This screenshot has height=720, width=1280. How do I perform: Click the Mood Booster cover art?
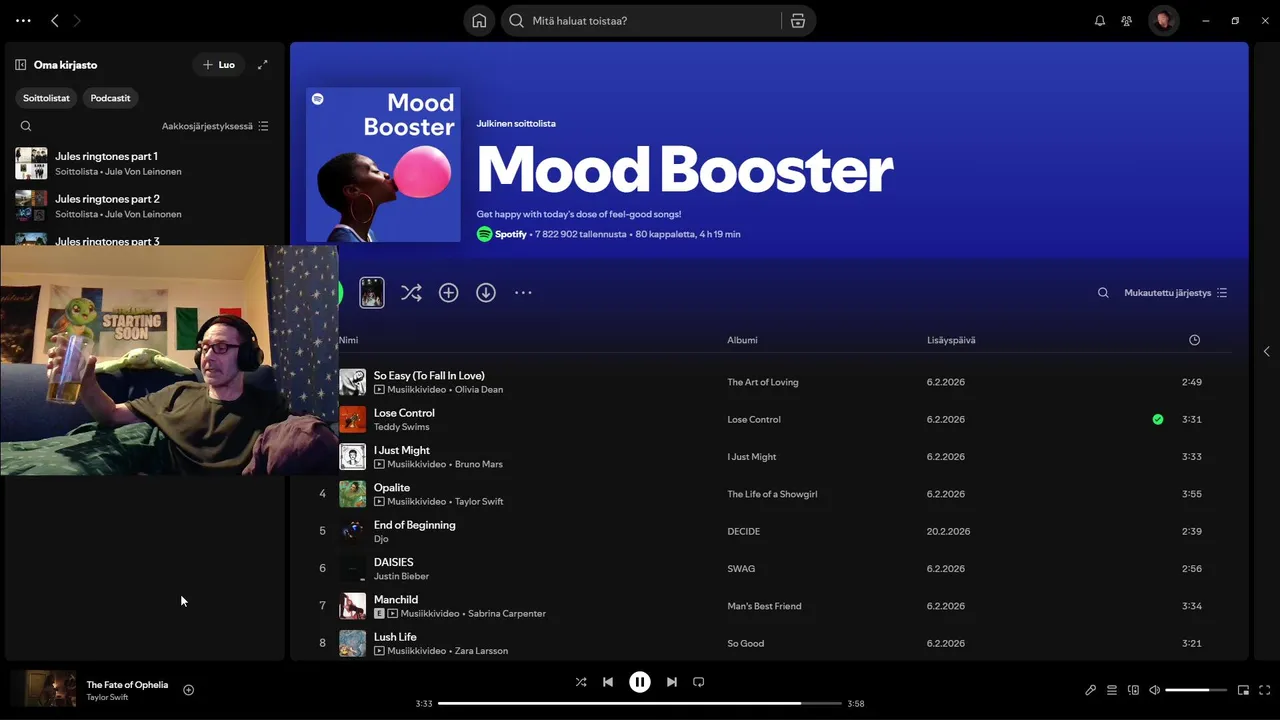pyautogui.click(x=383, y=165)
